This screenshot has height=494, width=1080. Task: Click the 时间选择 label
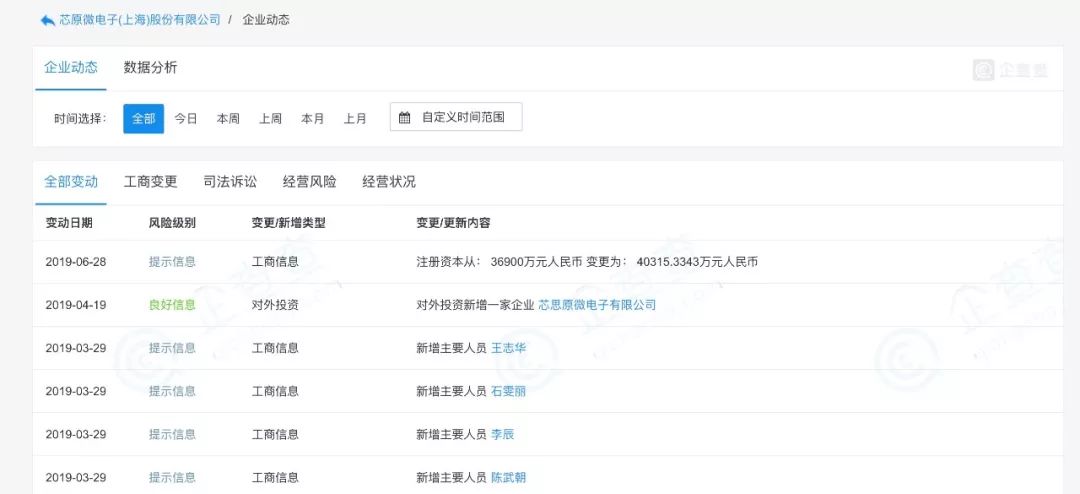[x=81, y=119]
